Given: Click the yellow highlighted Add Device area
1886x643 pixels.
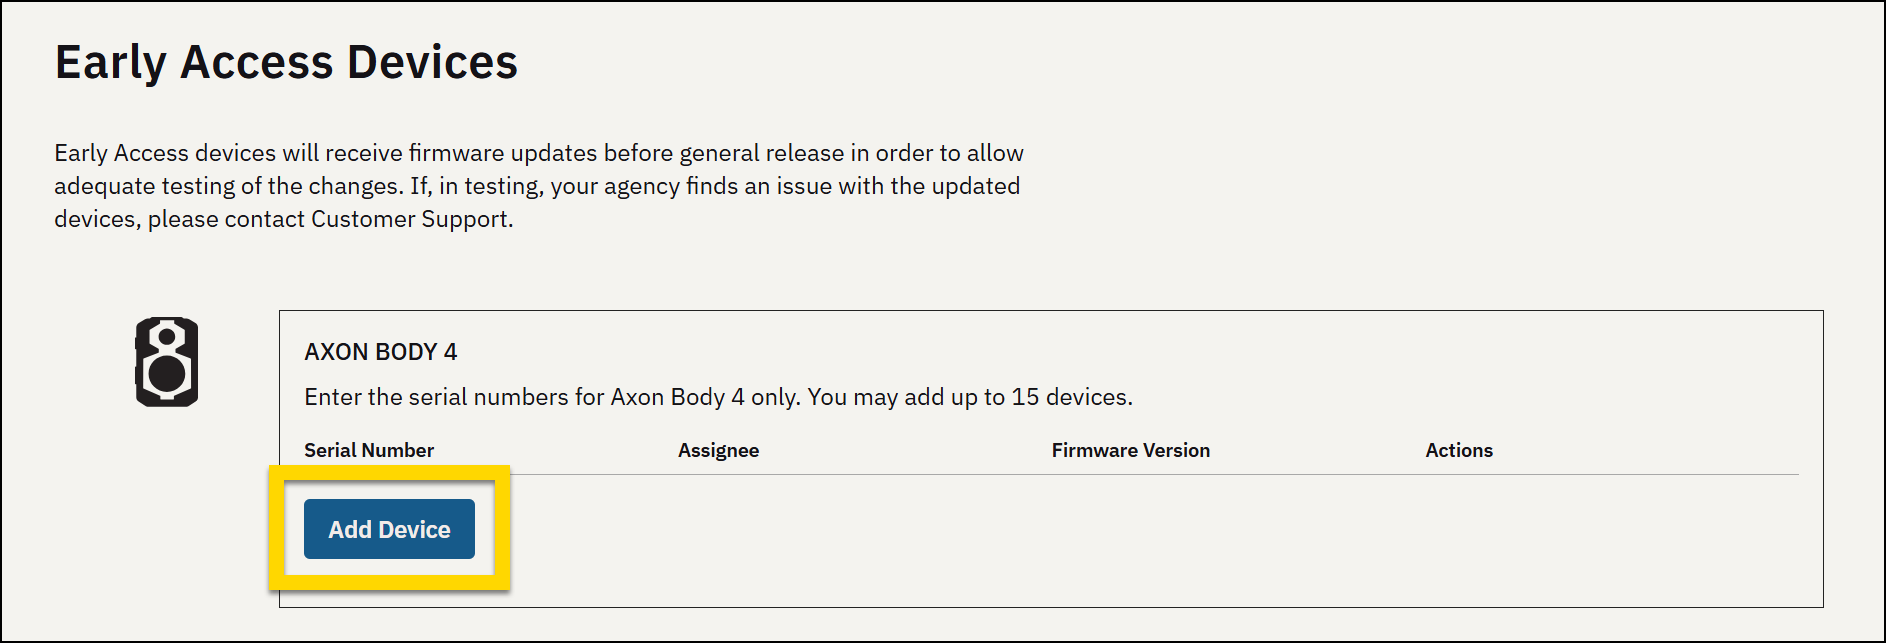Looking at the screenshot, I should coord(391,528).
